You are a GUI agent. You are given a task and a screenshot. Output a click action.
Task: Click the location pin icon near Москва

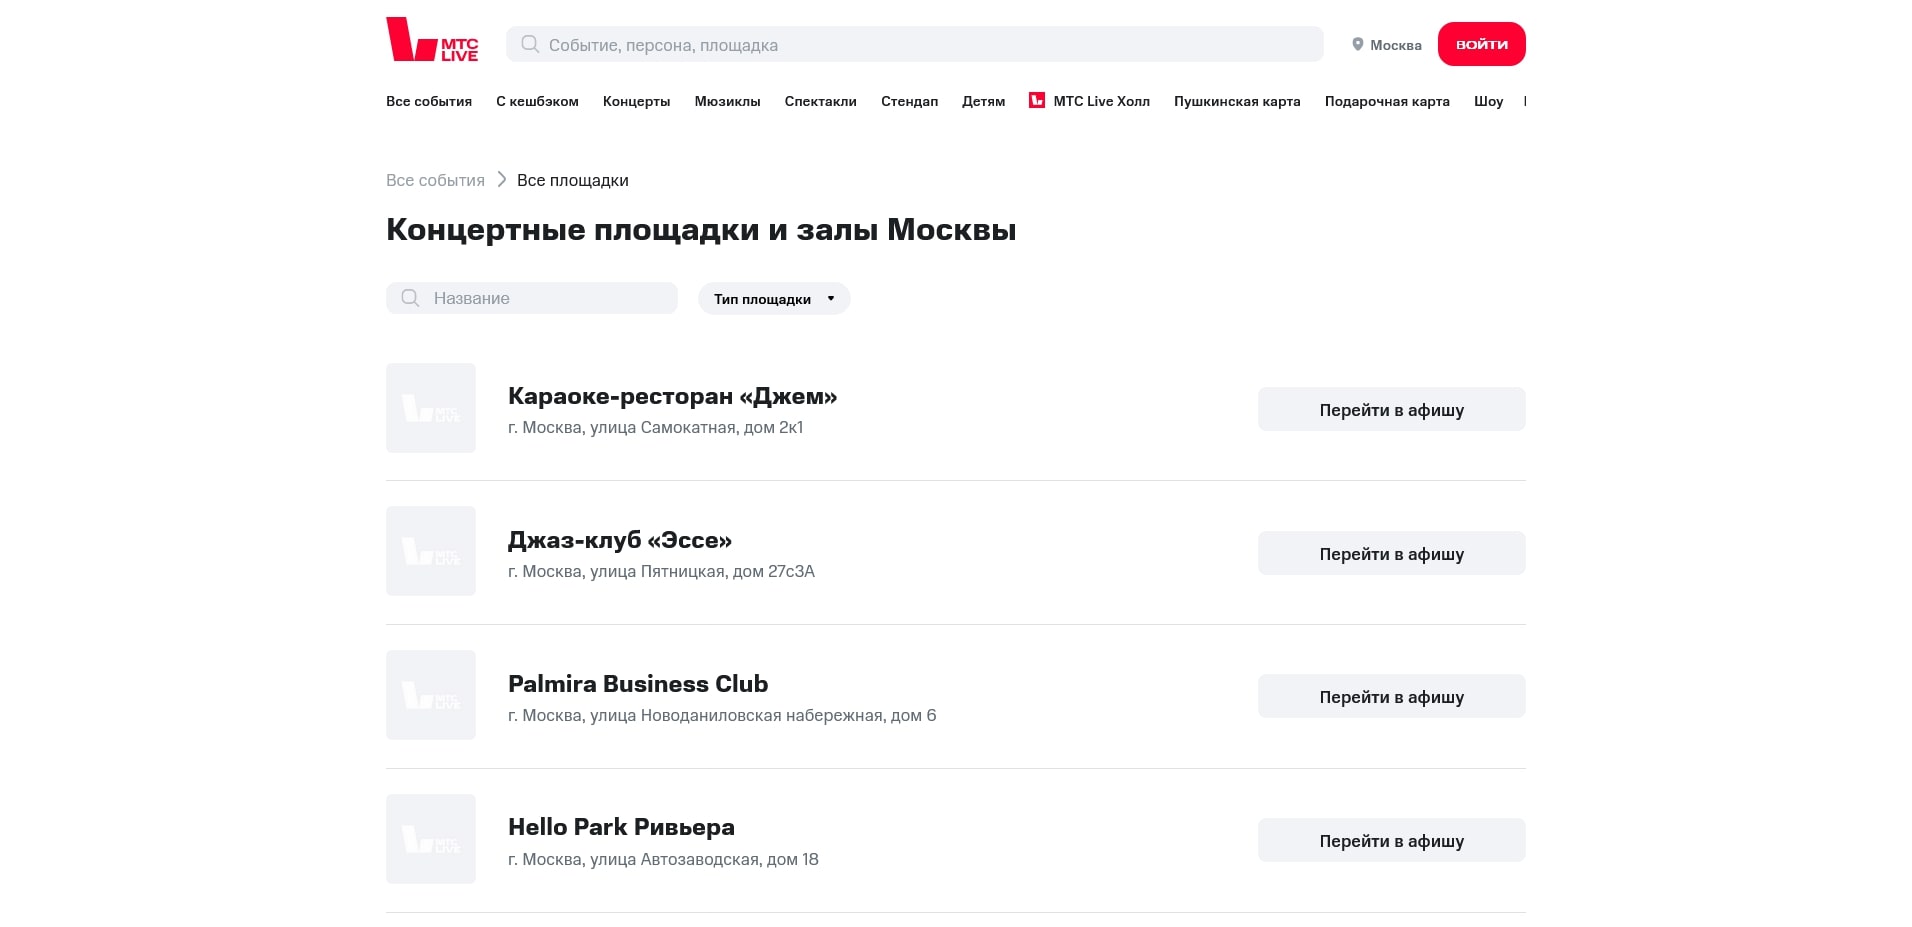(x=1358, y=44)
